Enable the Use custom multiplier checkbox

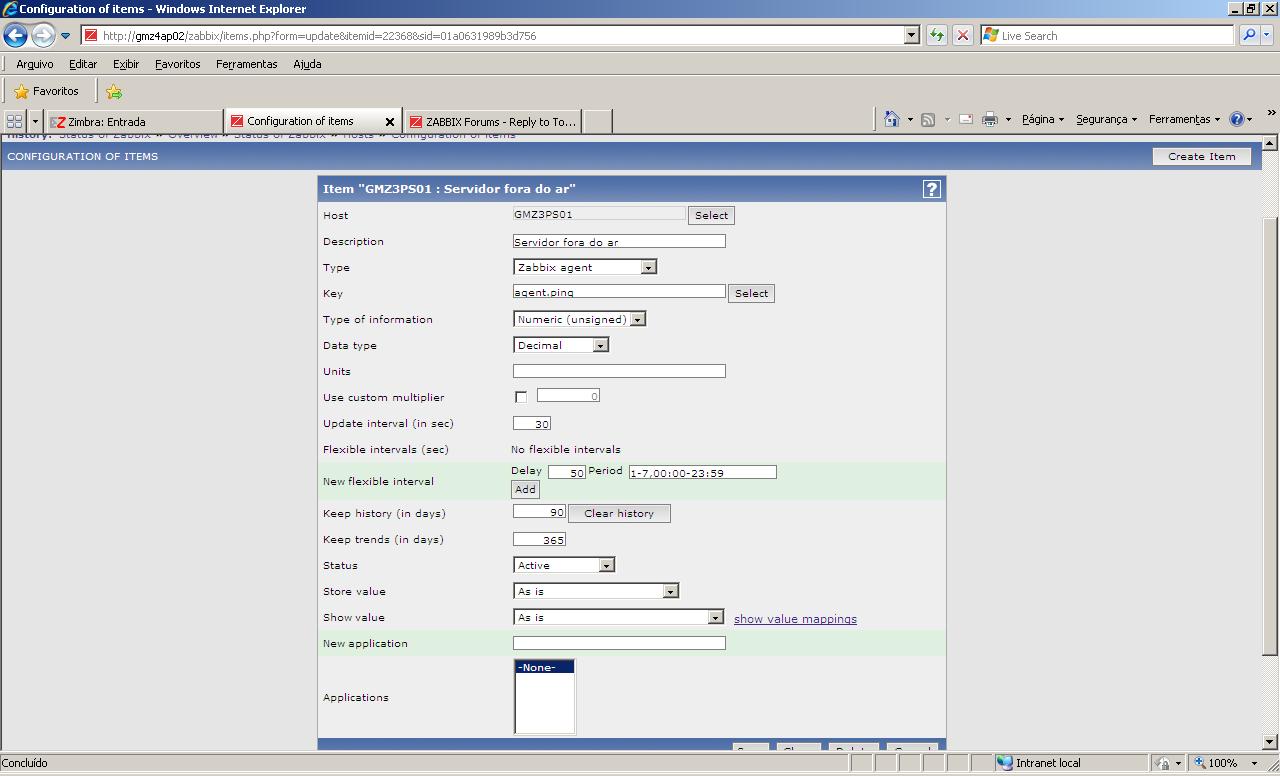[x=521, y=397]
